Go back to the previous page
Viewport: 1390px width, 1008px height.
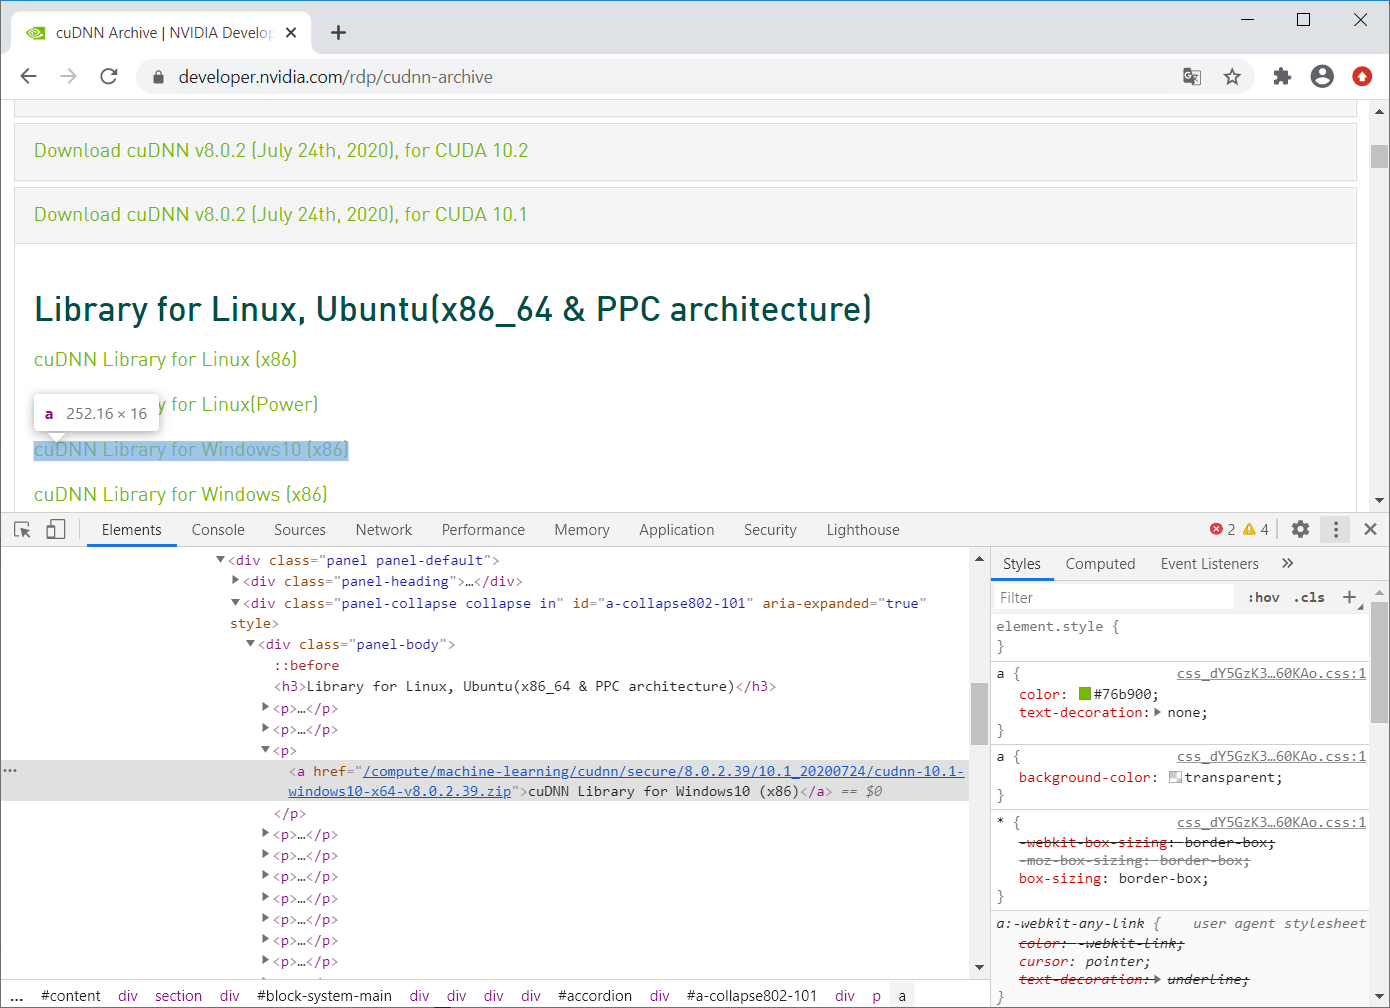[28, 77]
